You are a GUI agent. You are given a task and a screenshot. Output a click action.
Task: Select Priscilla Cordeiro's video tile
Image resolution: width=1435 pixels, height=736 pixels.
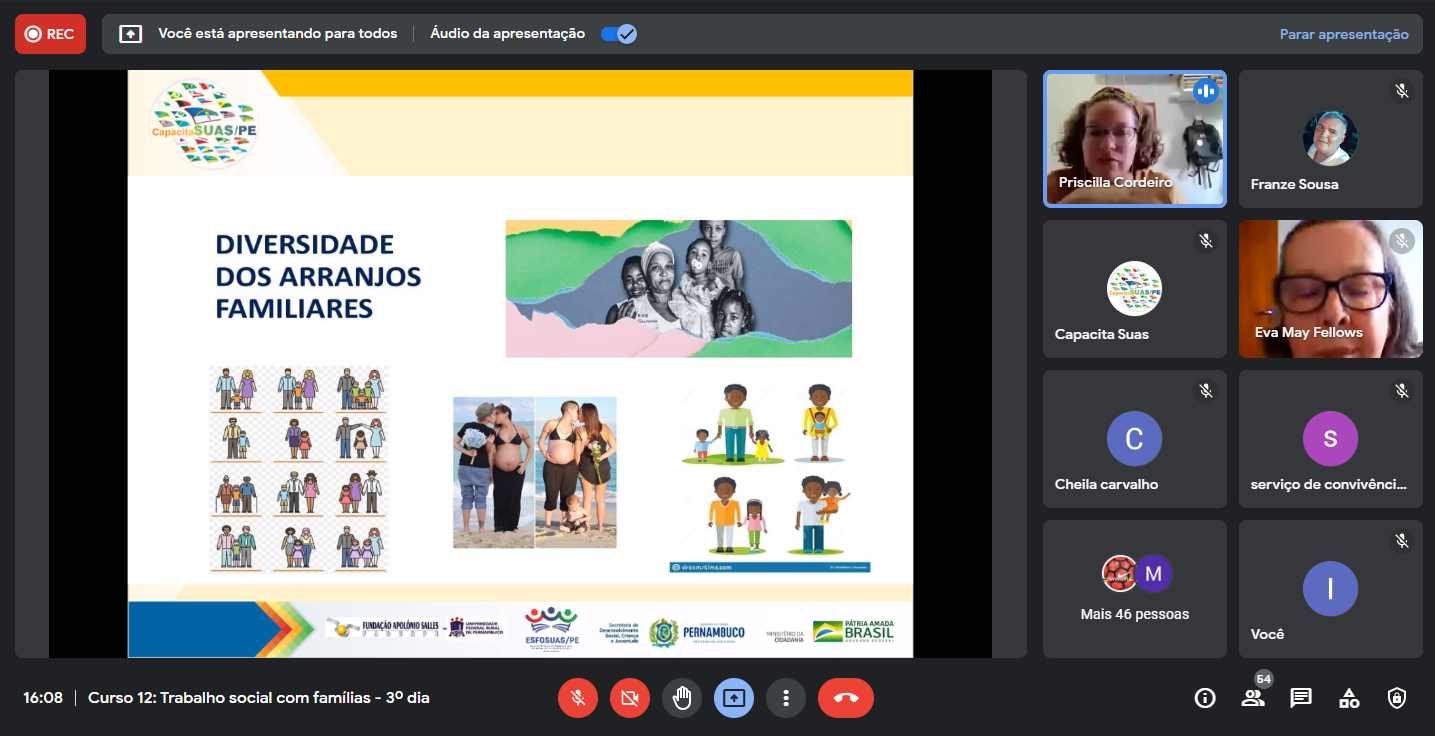coord(1134,139)
